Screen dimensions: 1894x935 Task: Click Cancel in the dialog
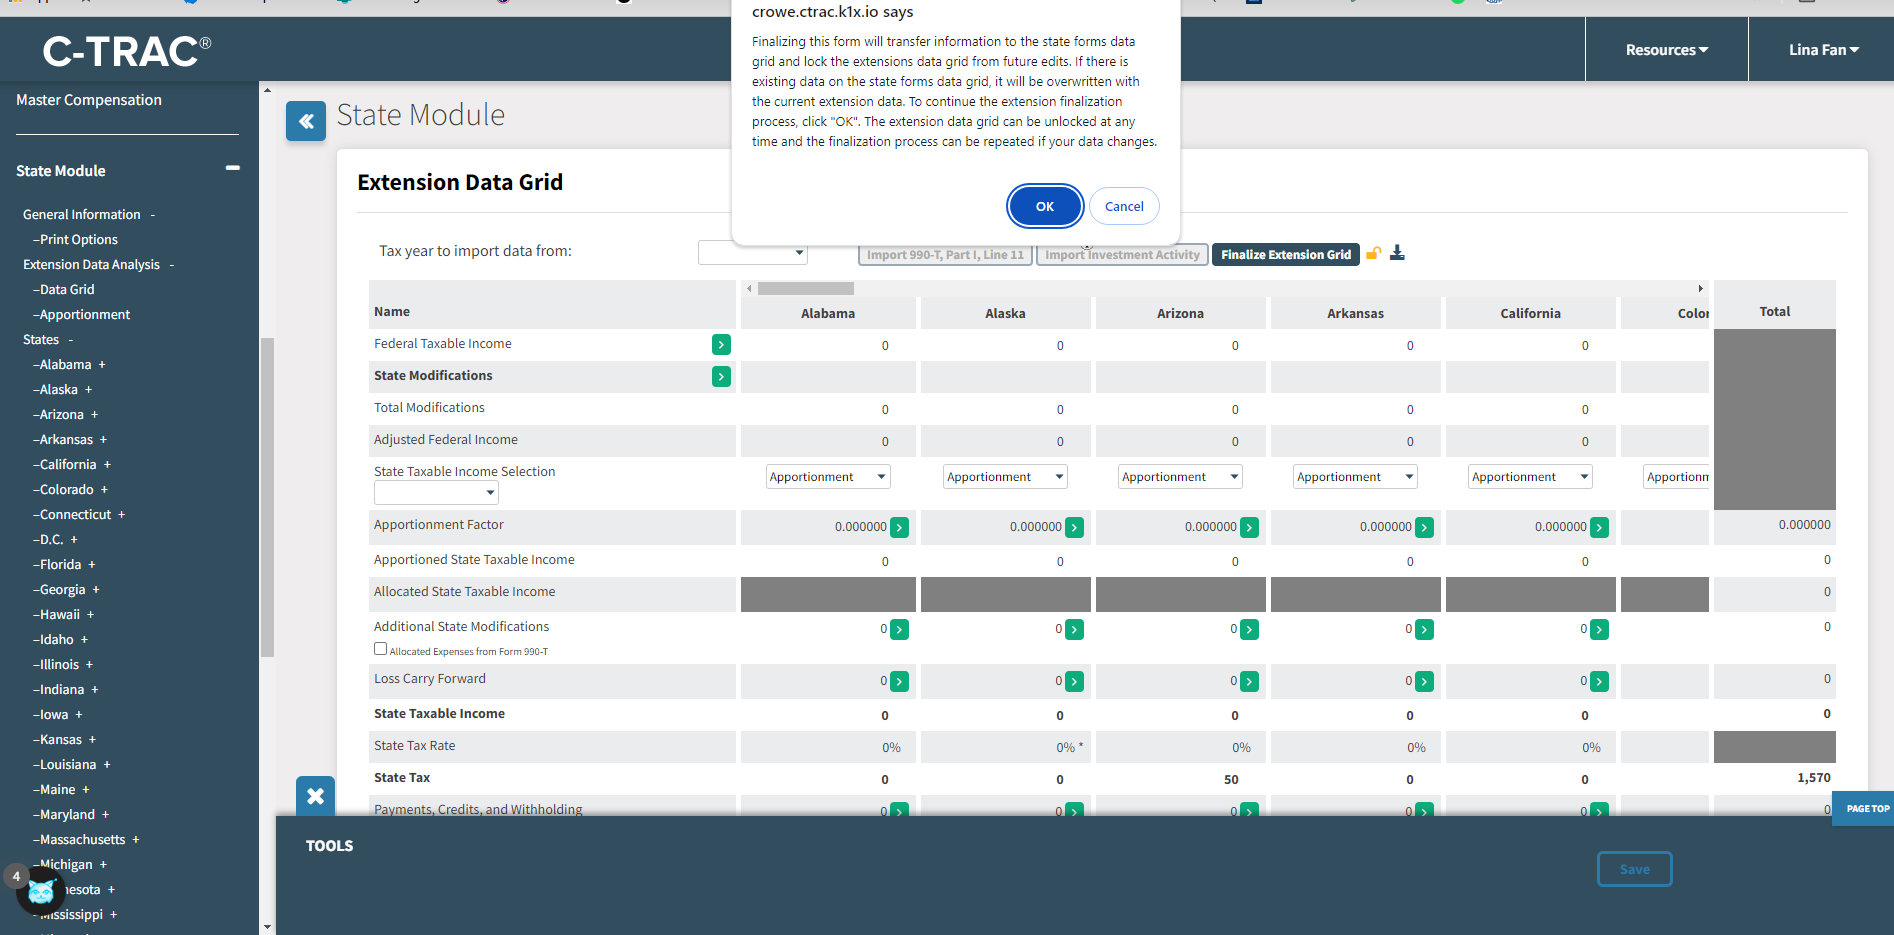1124,207
